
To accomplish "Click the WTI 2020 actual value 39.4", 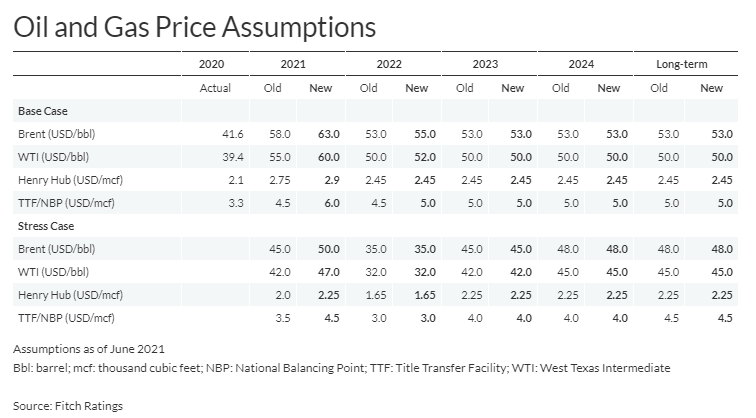I will click(x=220, y=156).
